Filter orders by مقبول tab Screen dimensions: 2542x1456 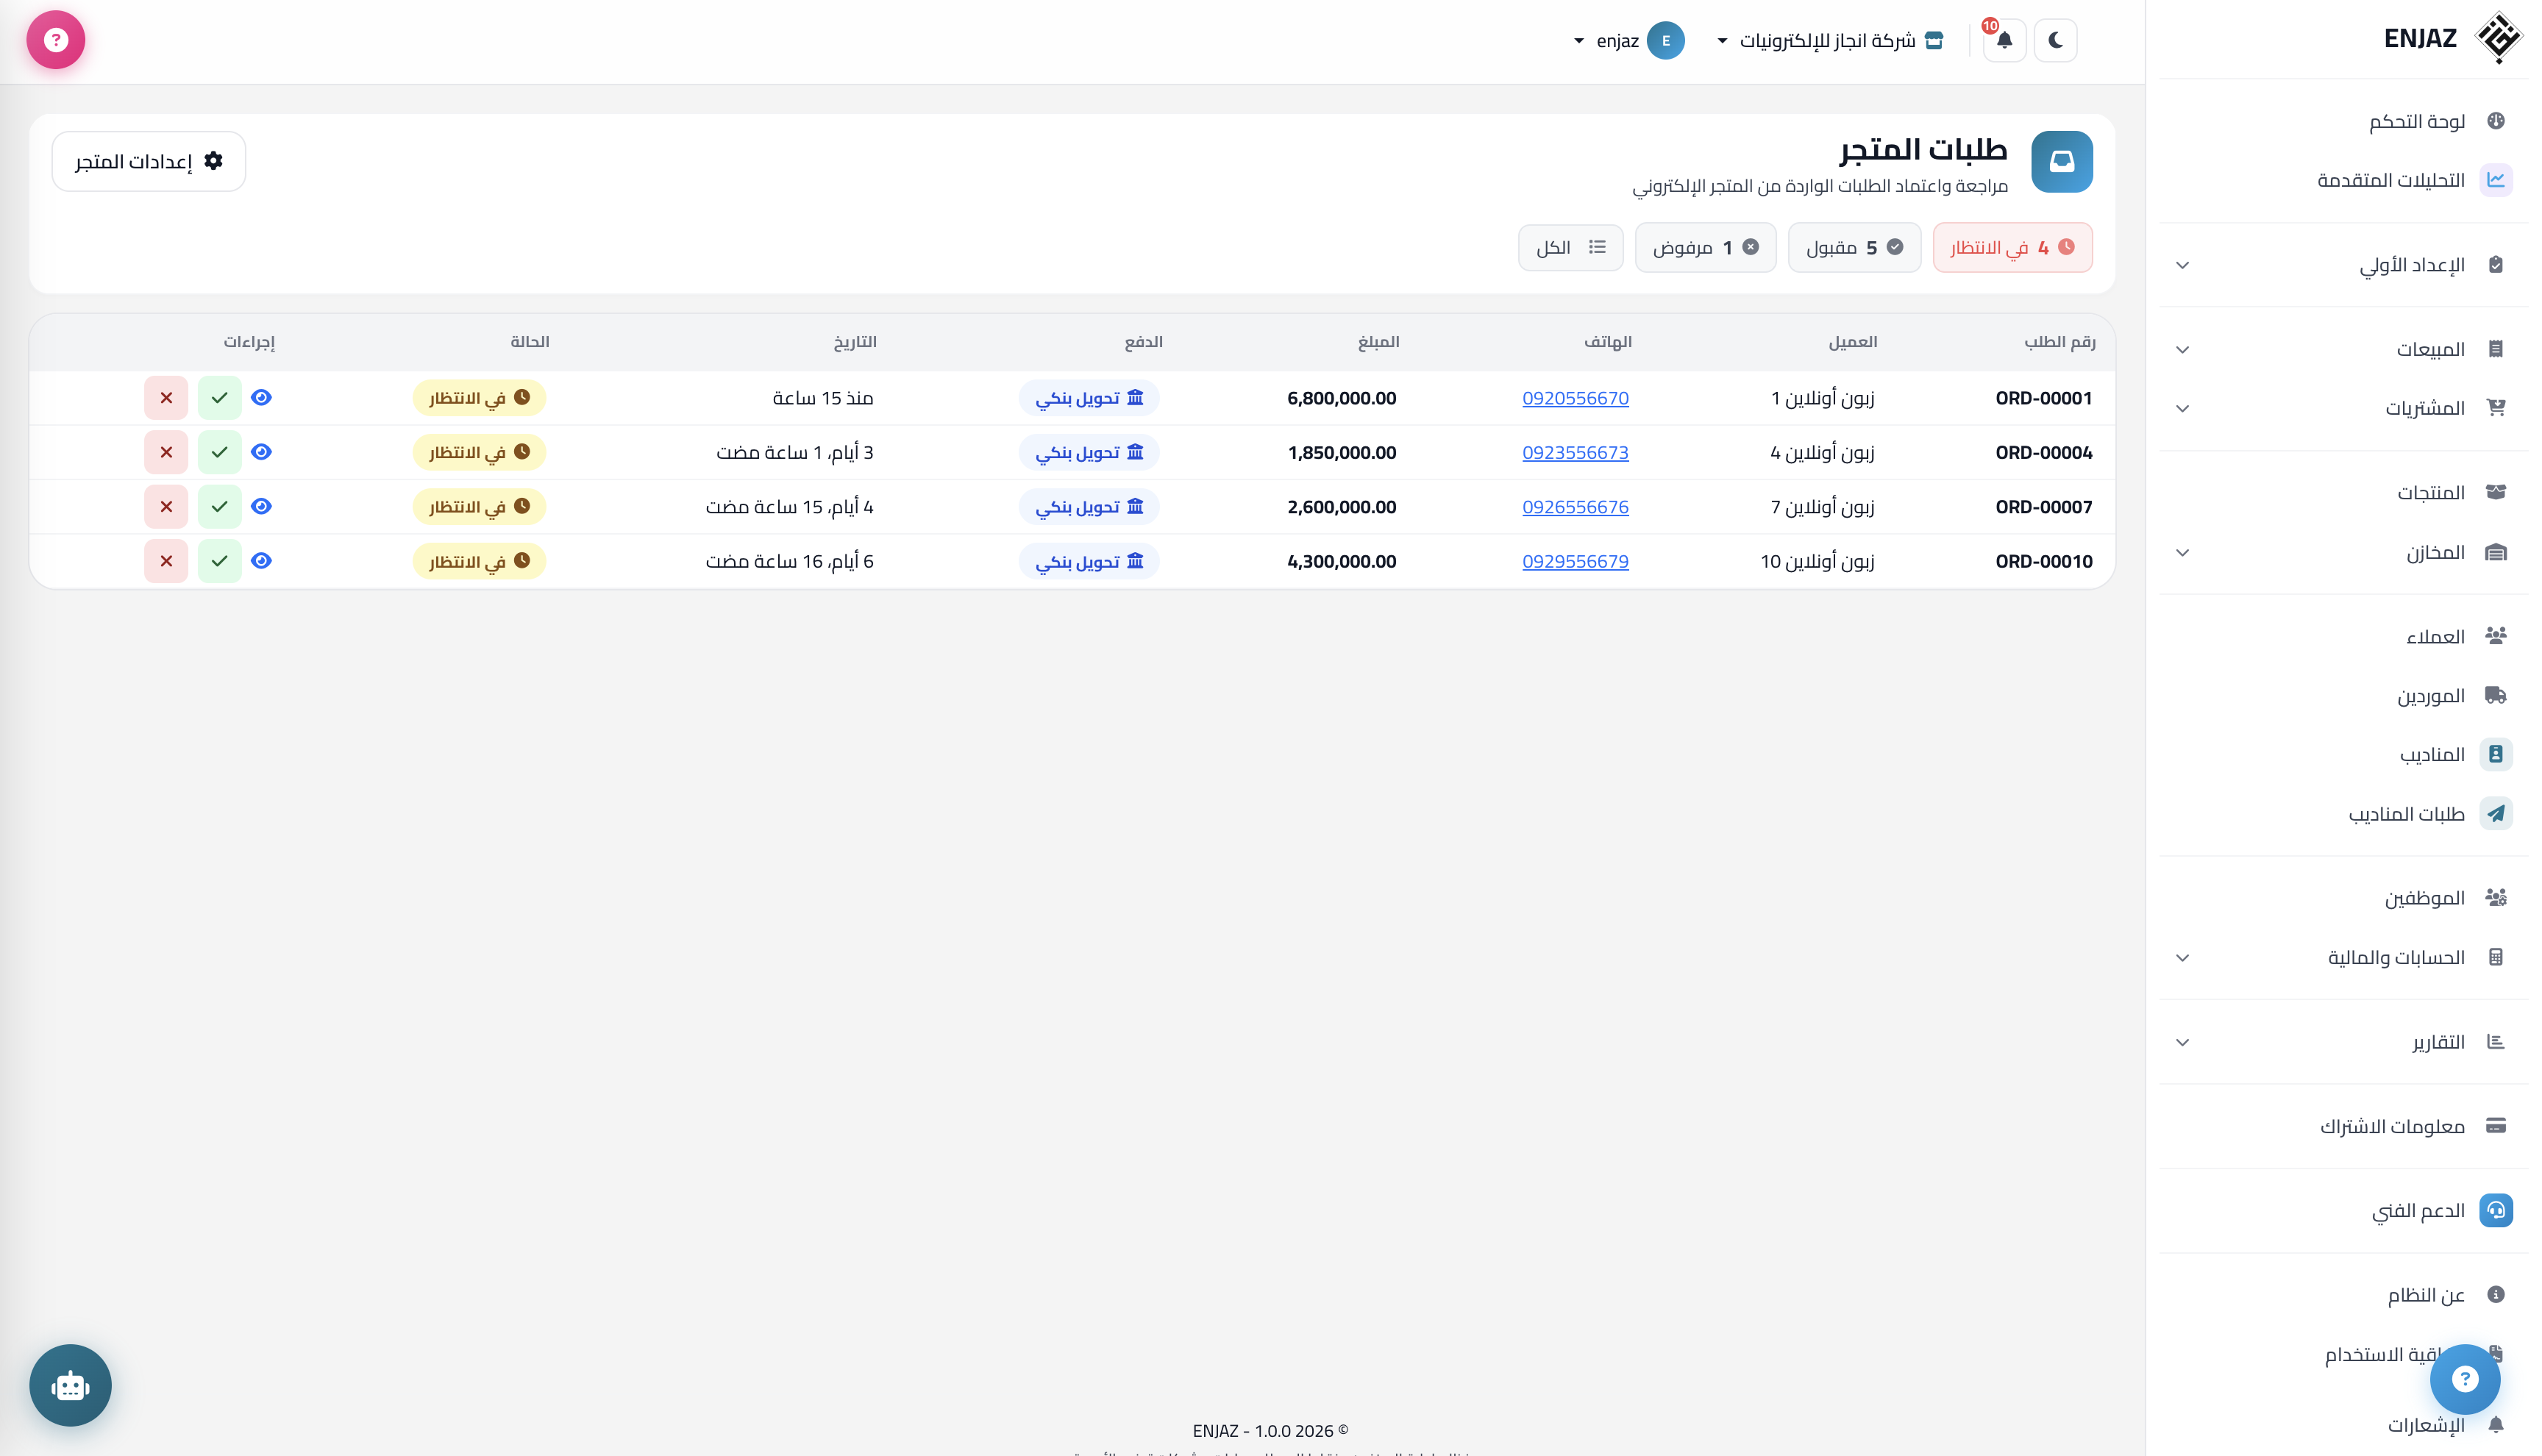1854,247
